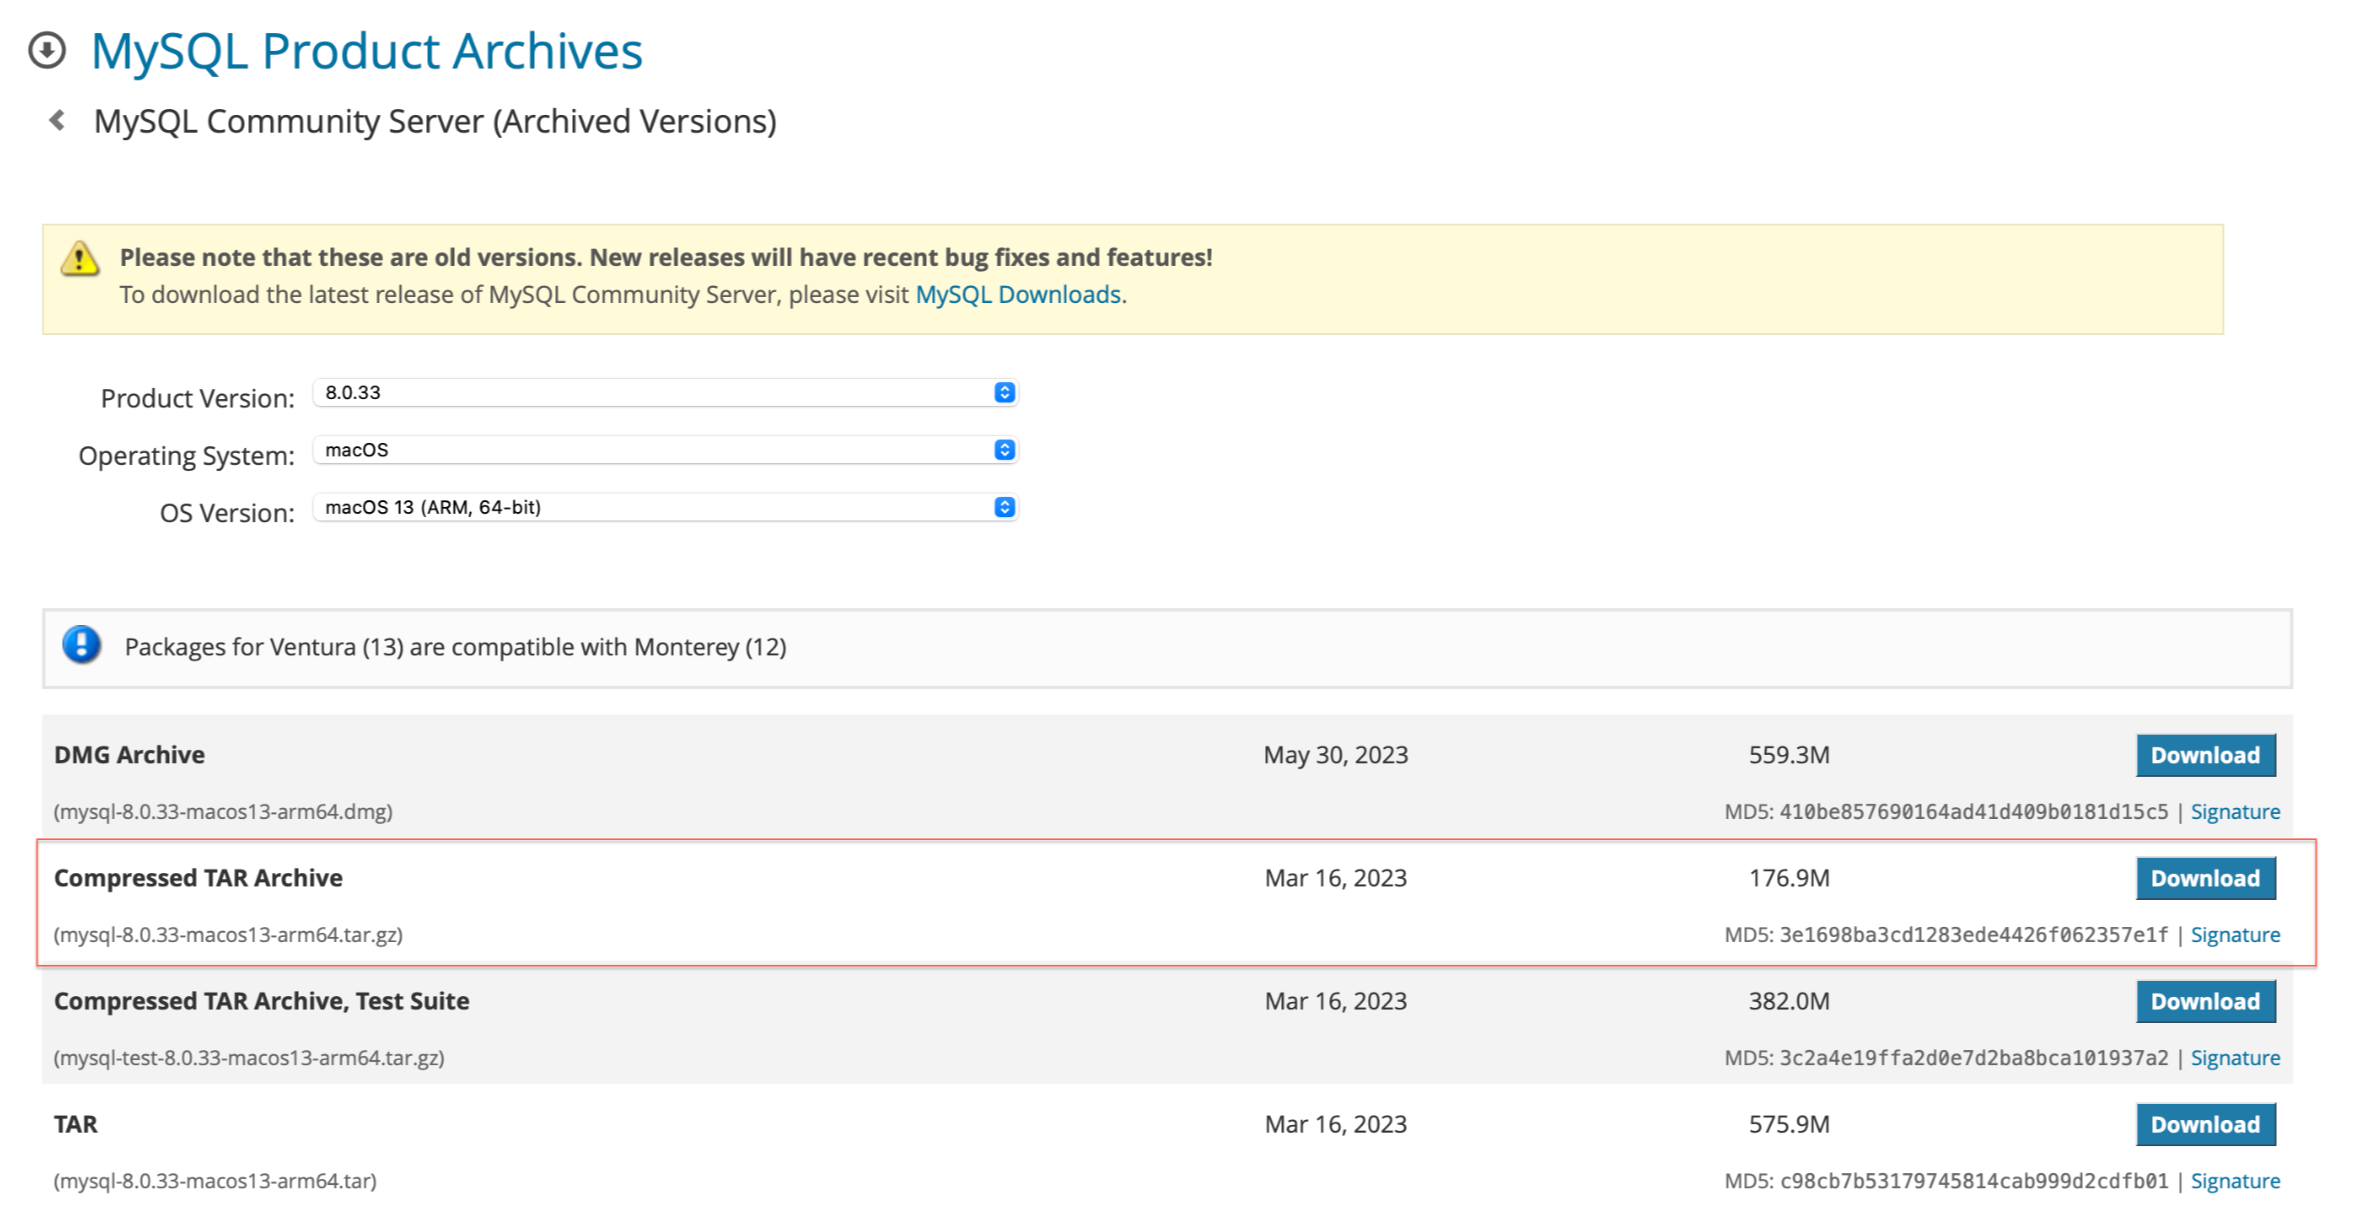Open the Product Version 8.0.33 dropdown
The width and height of the screenshot is (2368, 1223).
pyautogui.click(x=660, y=393)
